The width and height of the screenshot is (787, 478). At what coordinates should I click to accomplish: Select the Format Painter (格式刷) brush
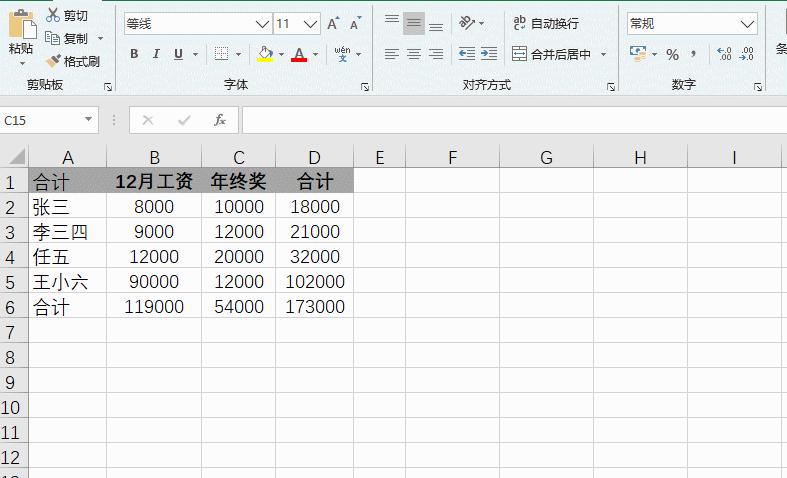[53, 61]
